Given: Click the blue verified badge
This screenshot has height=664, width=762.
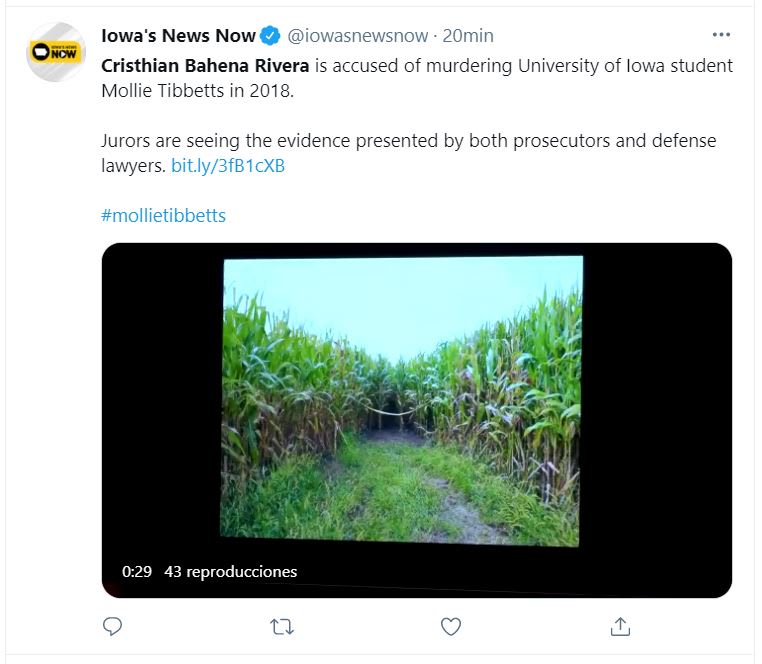Looking at the screenshot, I should coord(270,36).
